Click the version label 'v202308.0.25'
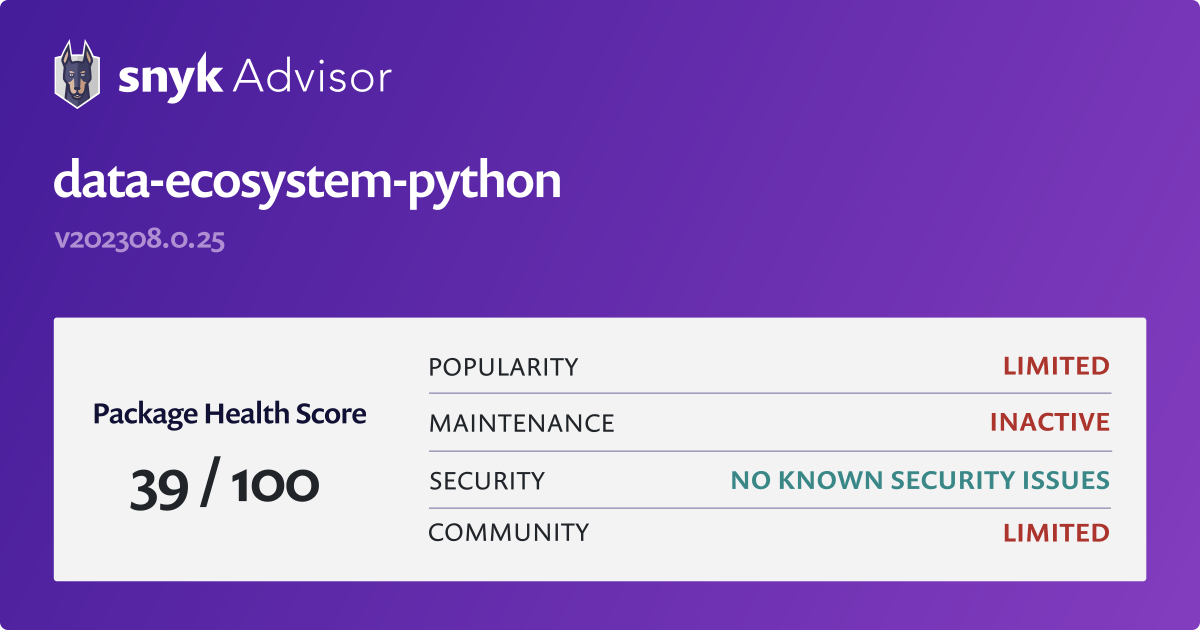Screen dimensions: 1200x630 click(139, 241)
